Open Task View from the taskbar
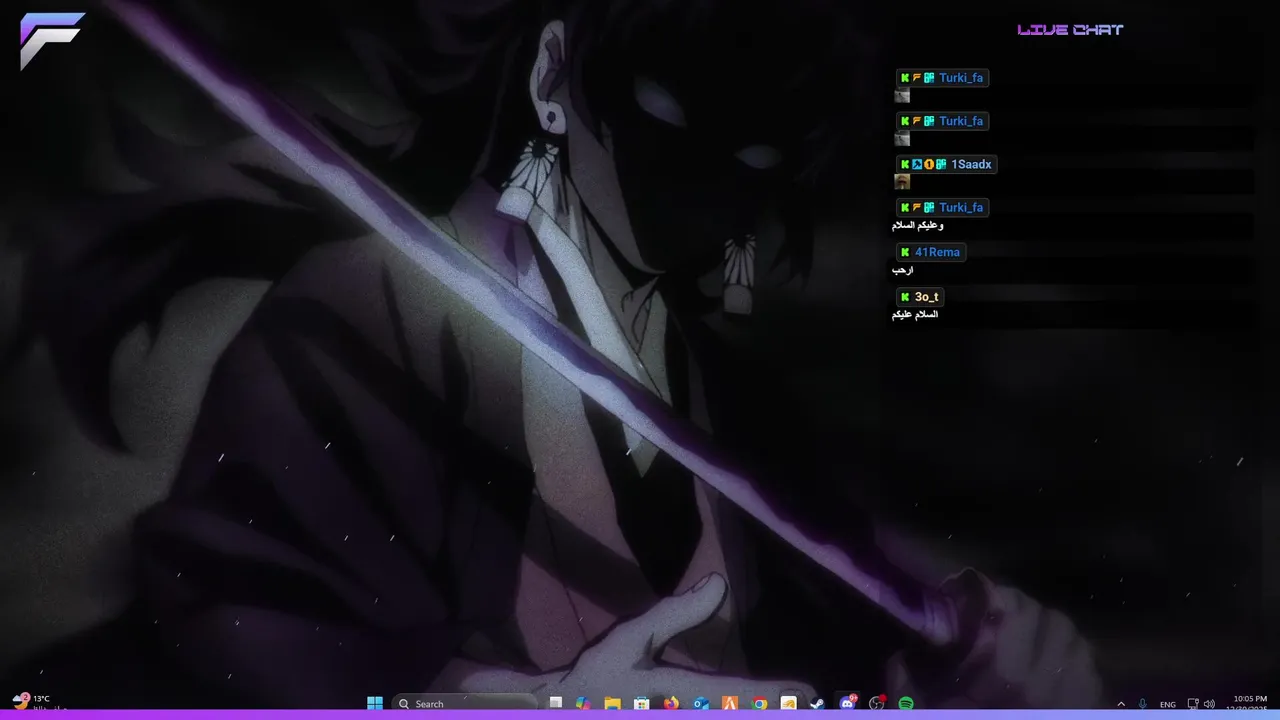Screen dimensions: 1280x720 tap(556, 703)
